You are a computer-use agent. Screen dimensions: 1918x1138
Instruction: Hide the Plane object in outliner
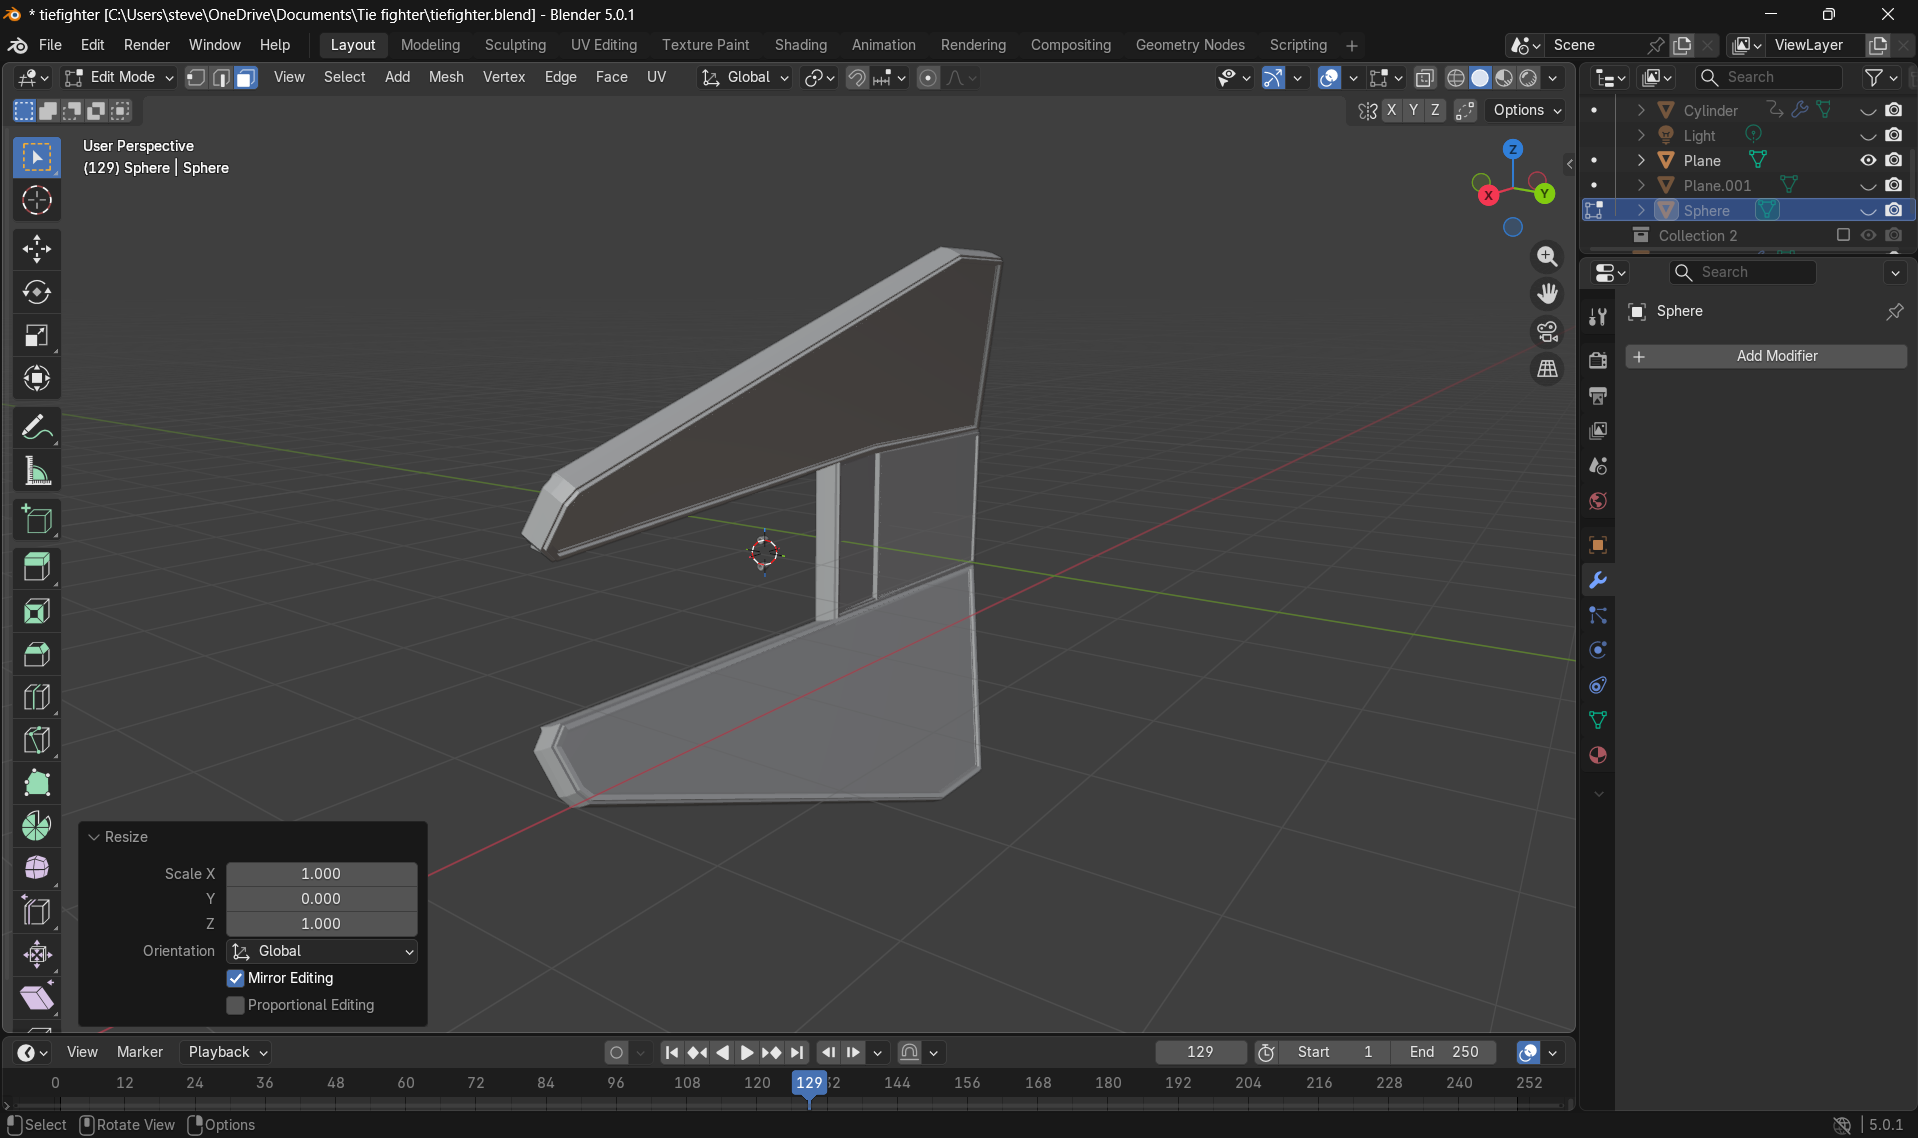click(1867, 160)
